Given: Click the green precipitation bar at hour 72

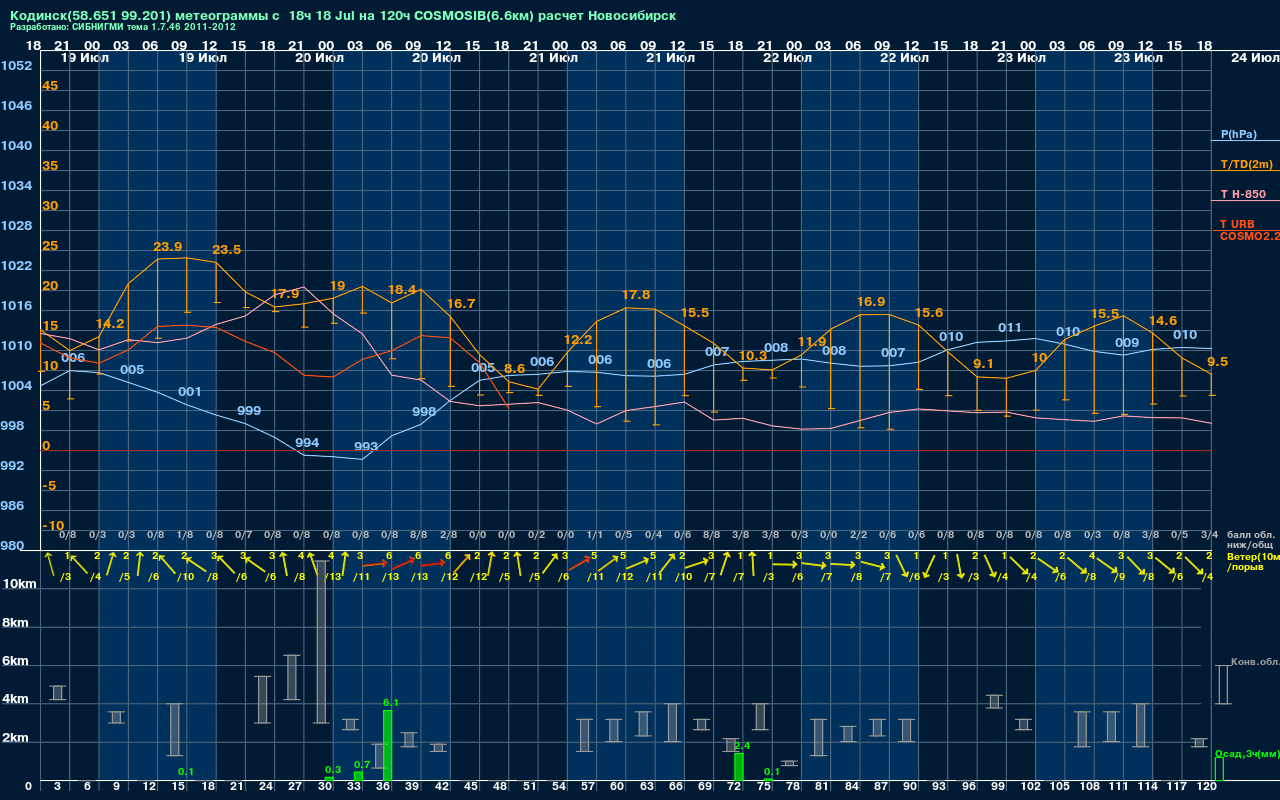Looking at the screenshot, I should click(x=739, y=767).
